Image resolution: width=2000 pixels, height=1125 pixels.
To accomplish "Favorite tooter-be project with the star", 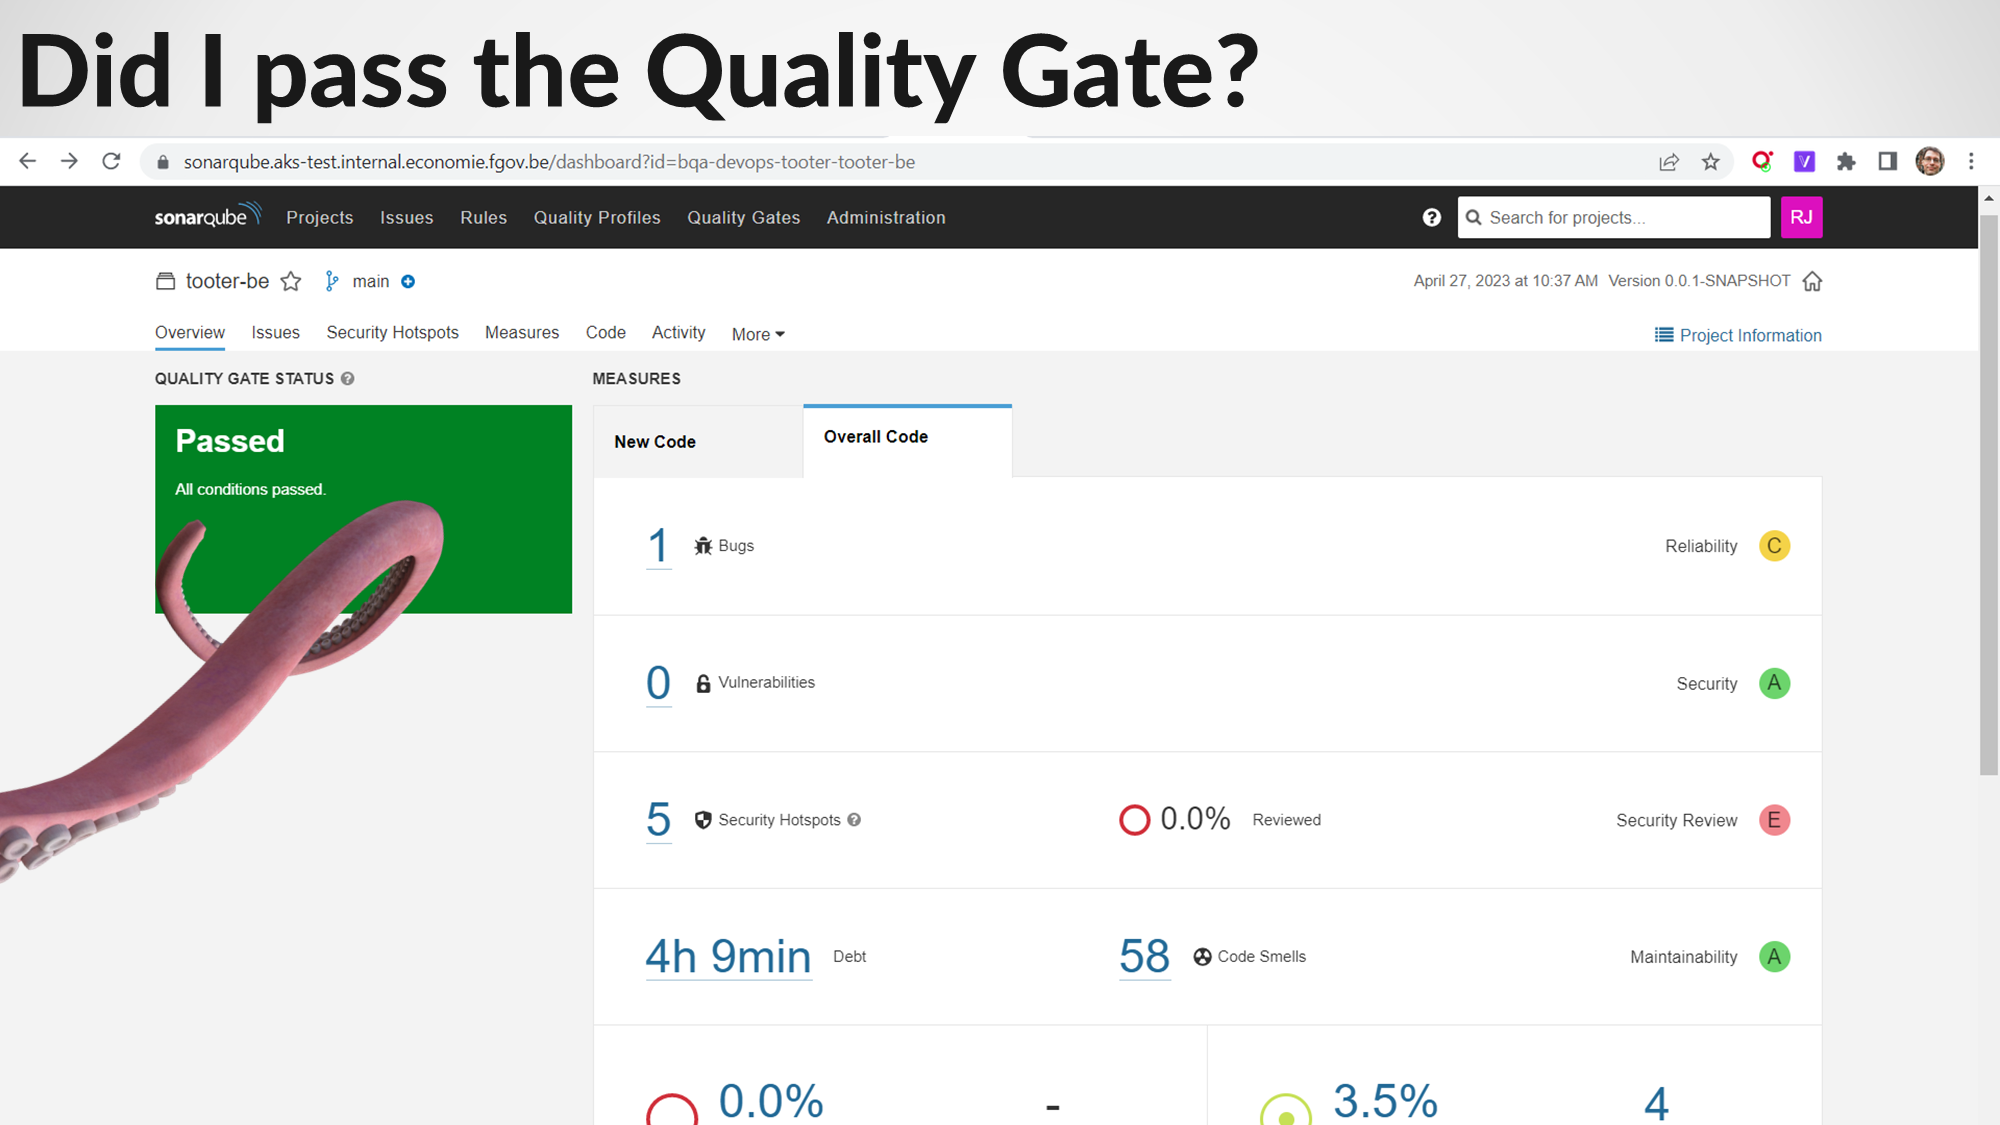I will (x=291, y=282).
